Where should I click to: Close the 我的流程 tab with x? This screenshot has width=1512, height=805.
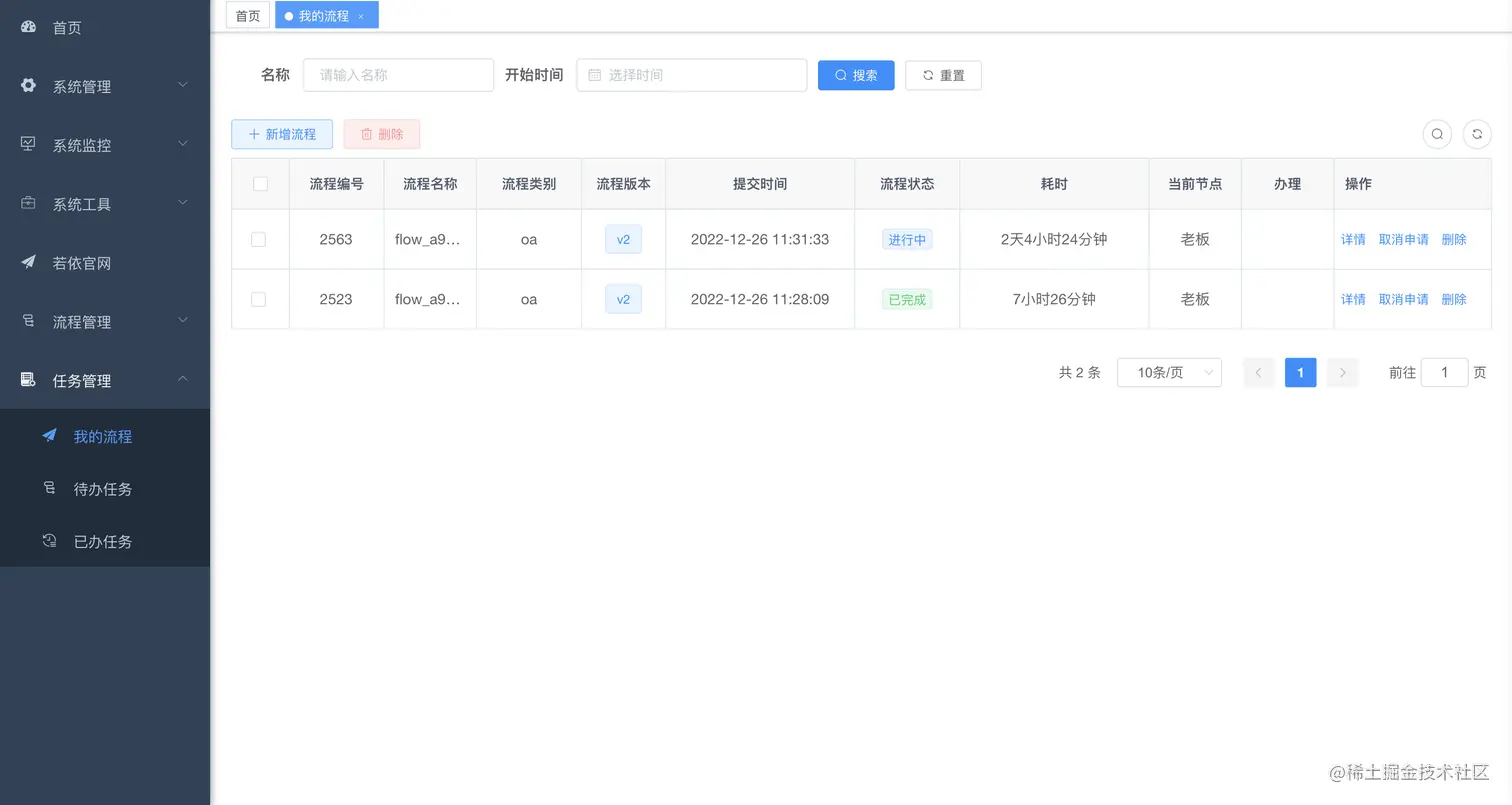[361, 16]
